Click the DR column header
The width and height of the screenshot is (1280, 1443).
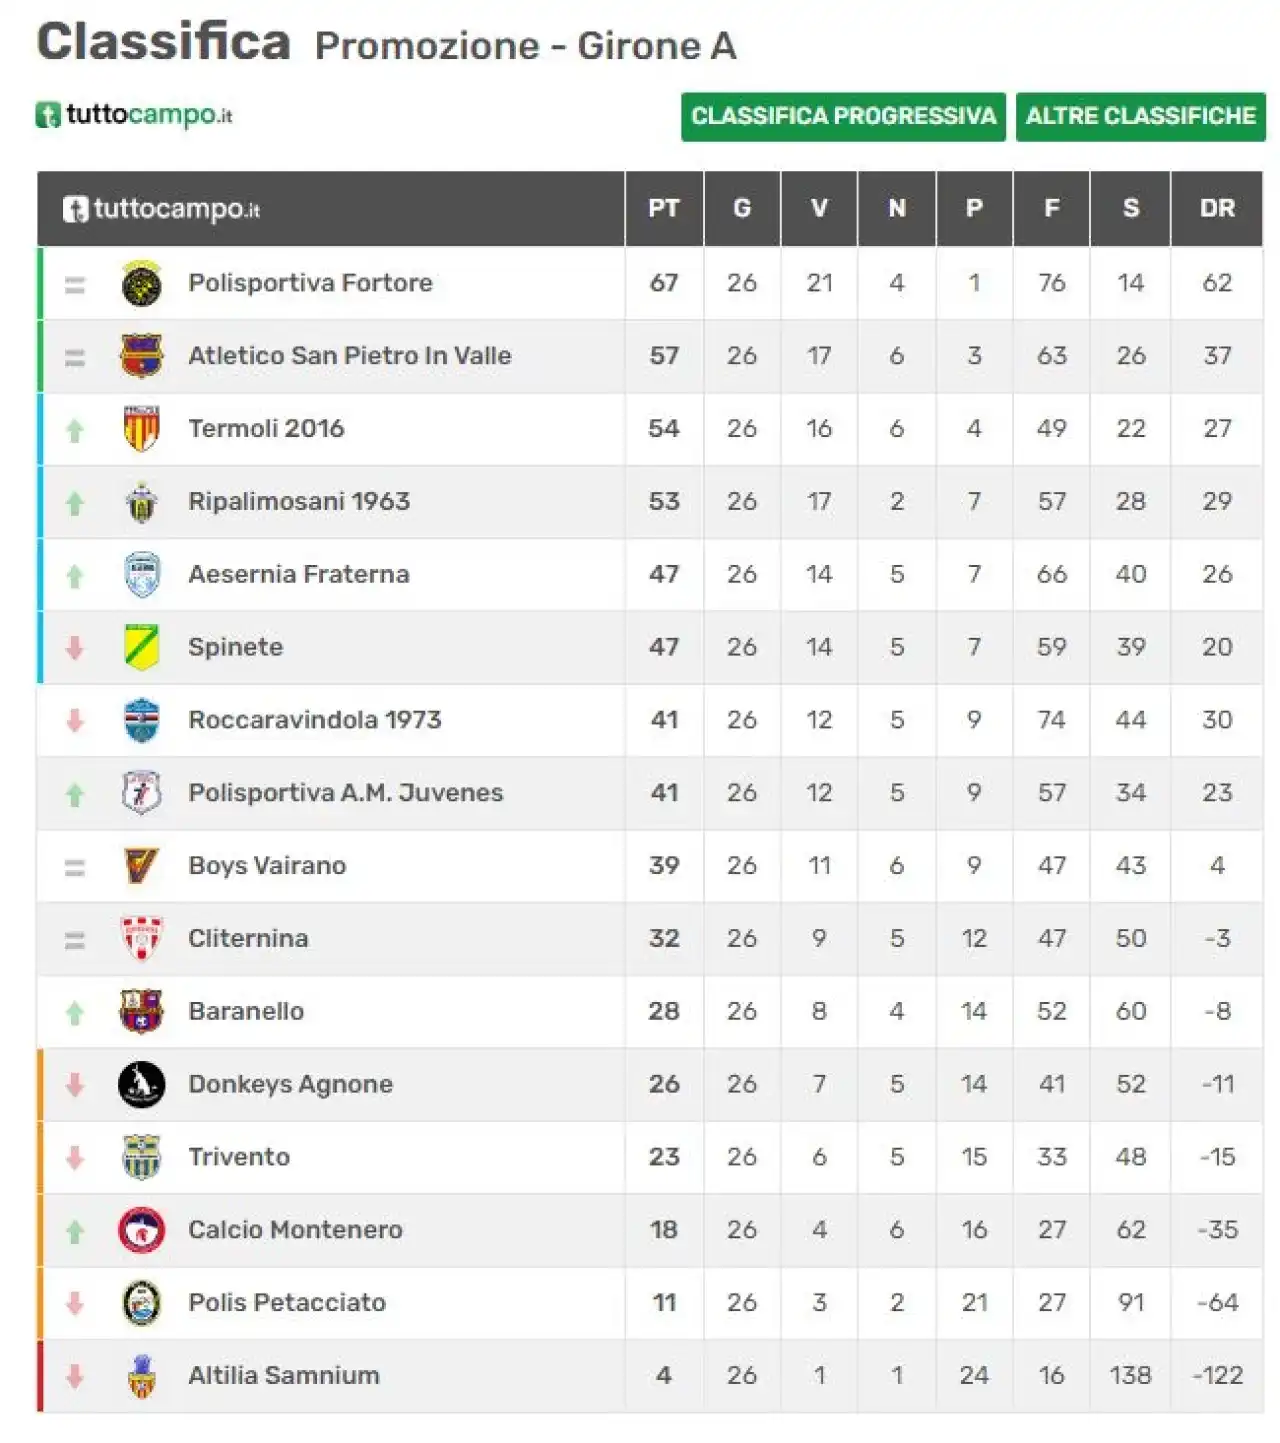pyautogui.click(x=1217, y=209)
